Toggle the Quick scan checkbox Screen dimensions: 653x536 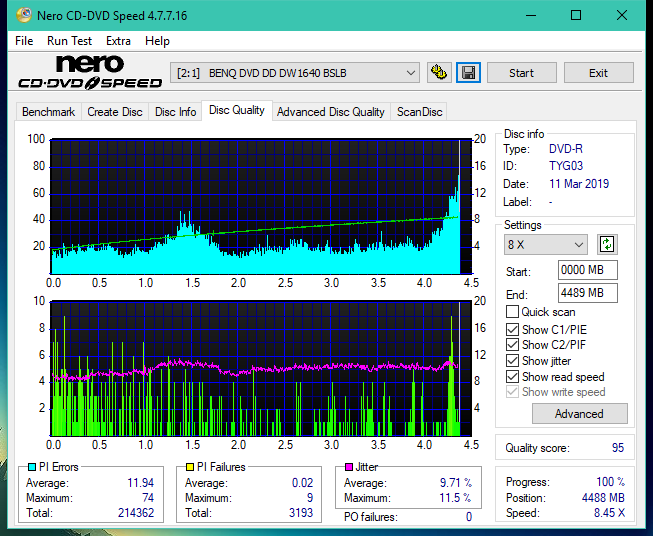[x=512, y=312]
